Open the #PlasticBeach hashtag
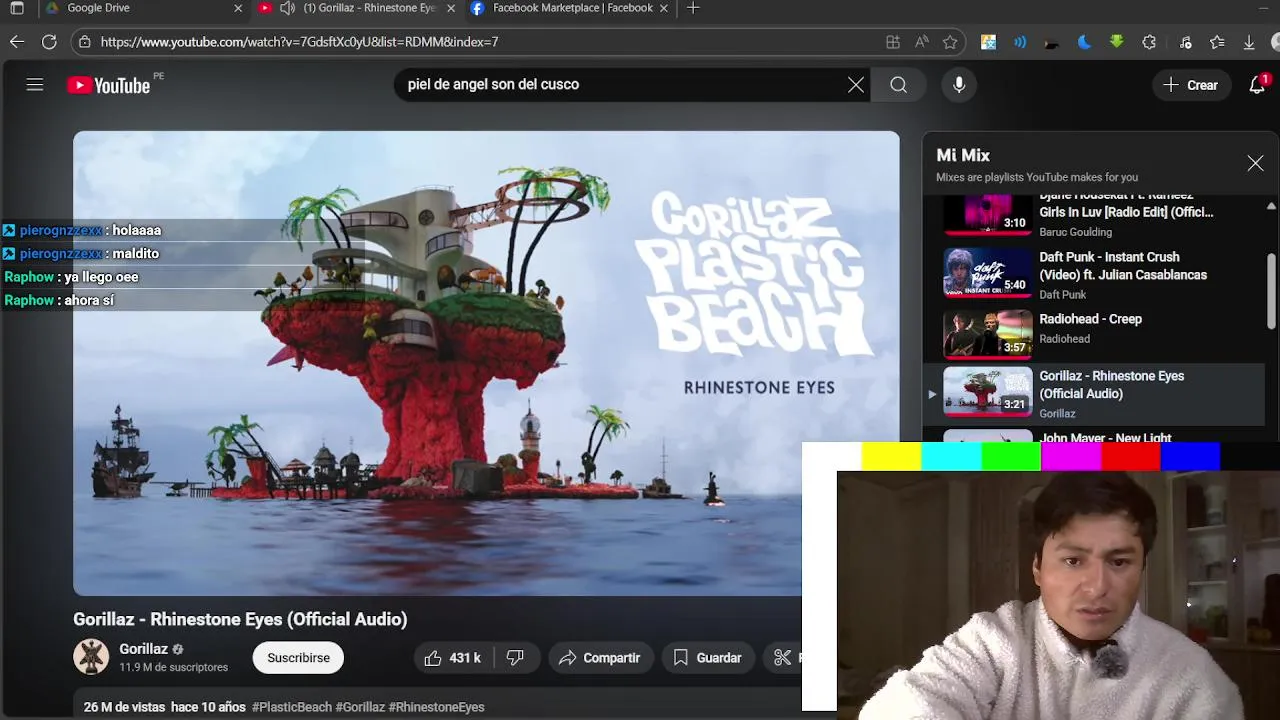Screen dimensions: 1280x720 tap(292, 707)
